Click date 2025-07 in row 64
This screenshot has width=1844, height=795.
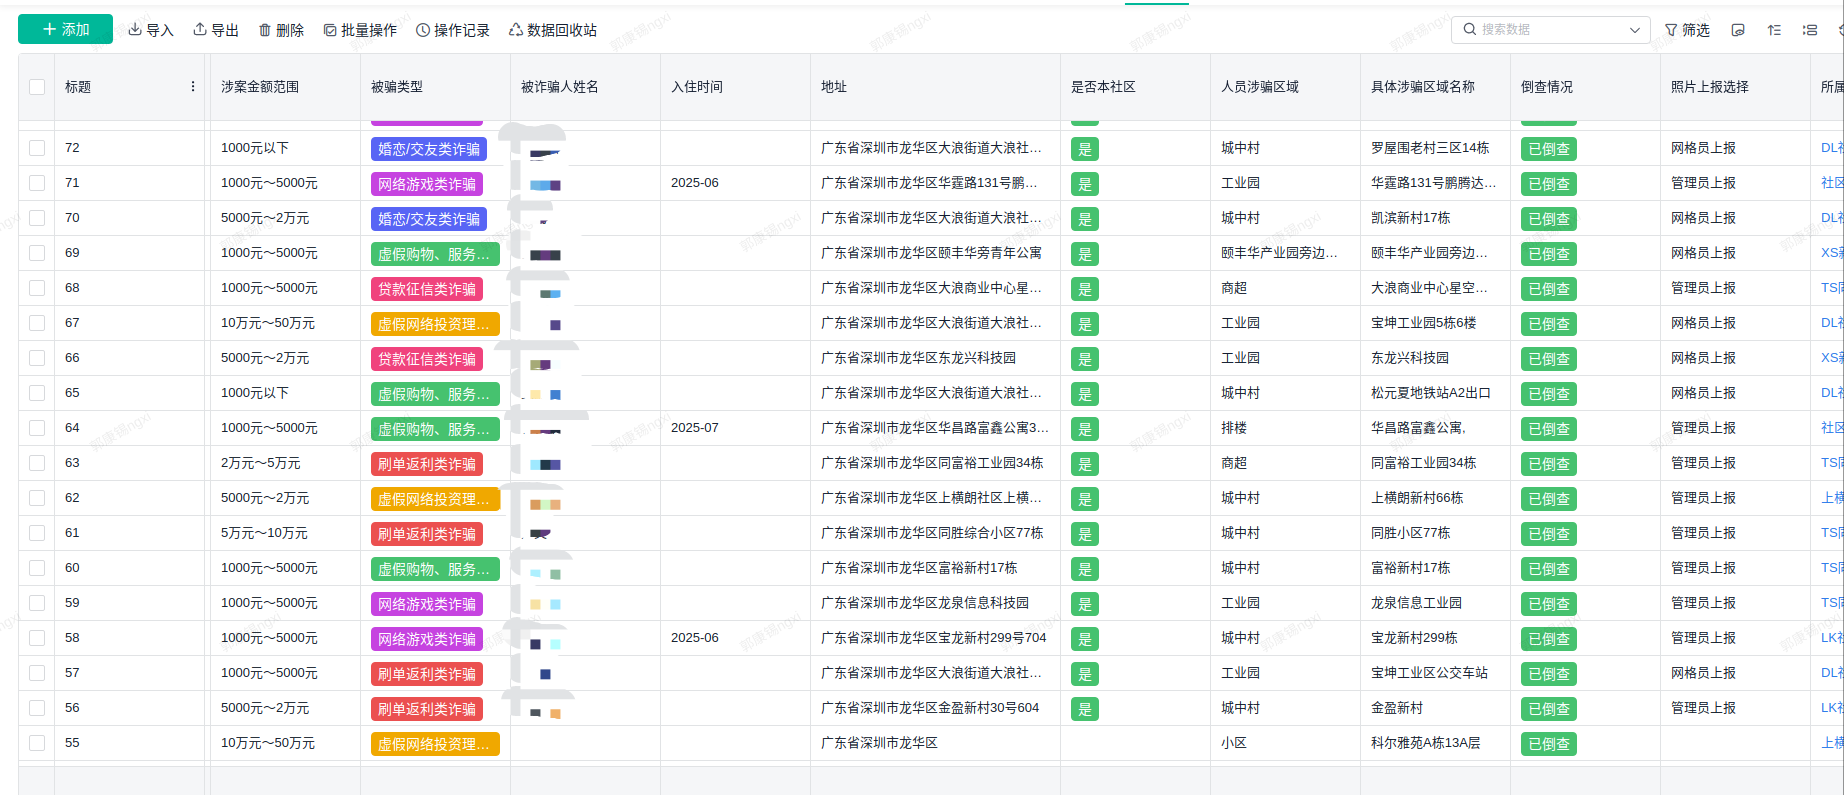695,428
